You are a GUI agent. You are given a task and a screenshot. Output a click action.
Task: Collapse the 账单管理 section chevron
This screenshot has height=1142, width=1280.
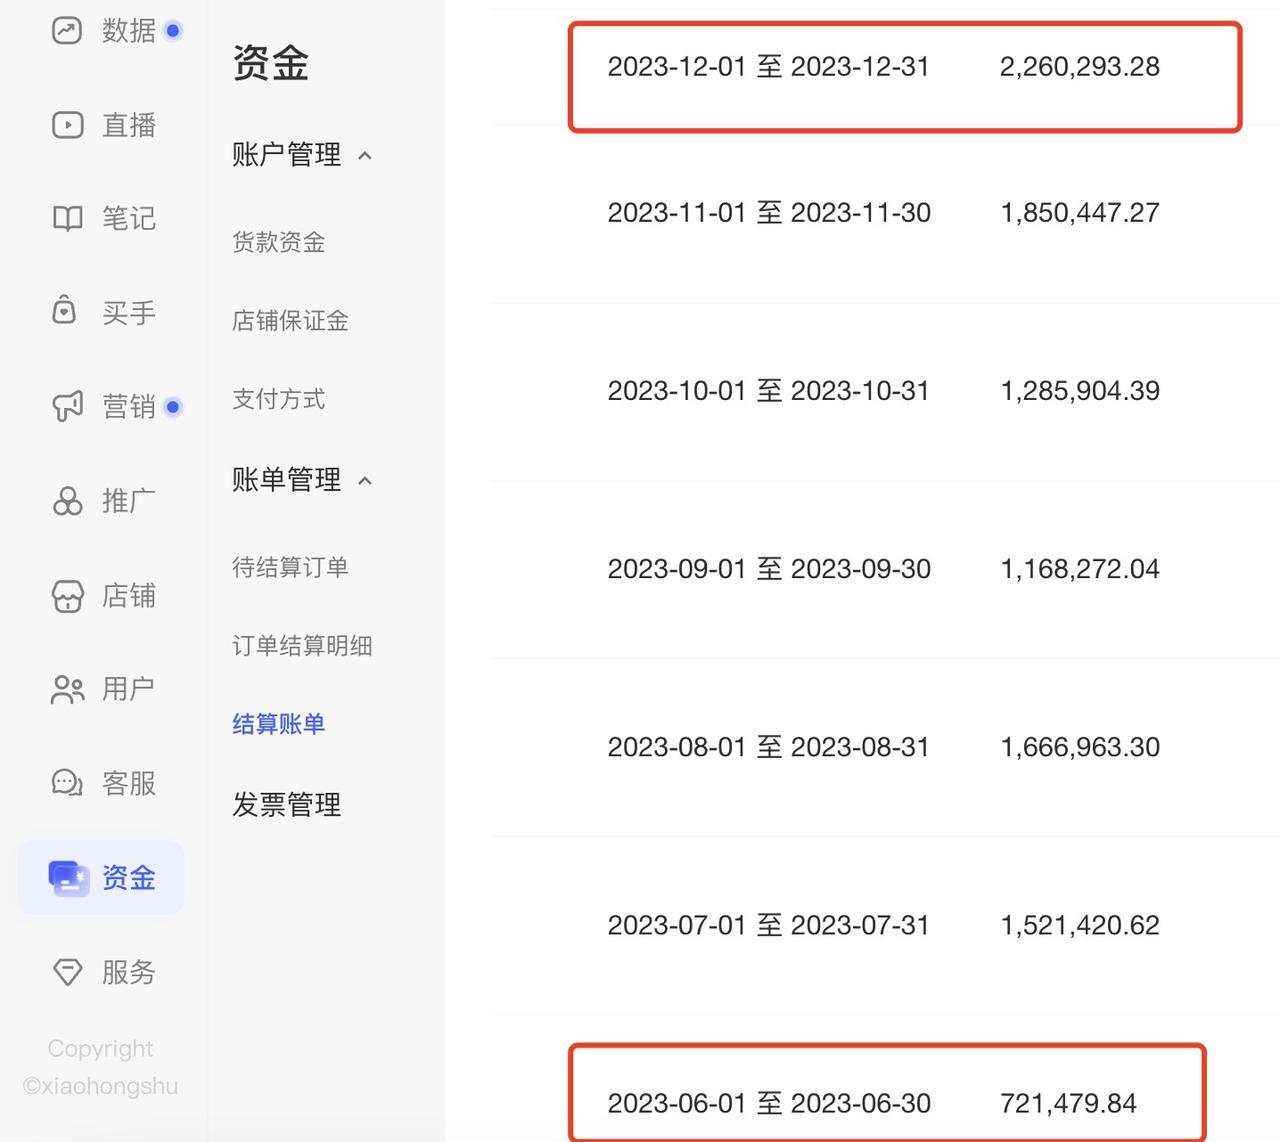click(364, 479)
